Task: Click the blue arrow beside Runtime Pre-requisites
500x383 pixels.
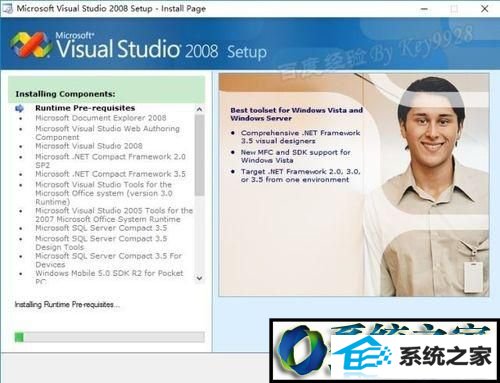Action: pyautogui.click(x=19, y=108)
